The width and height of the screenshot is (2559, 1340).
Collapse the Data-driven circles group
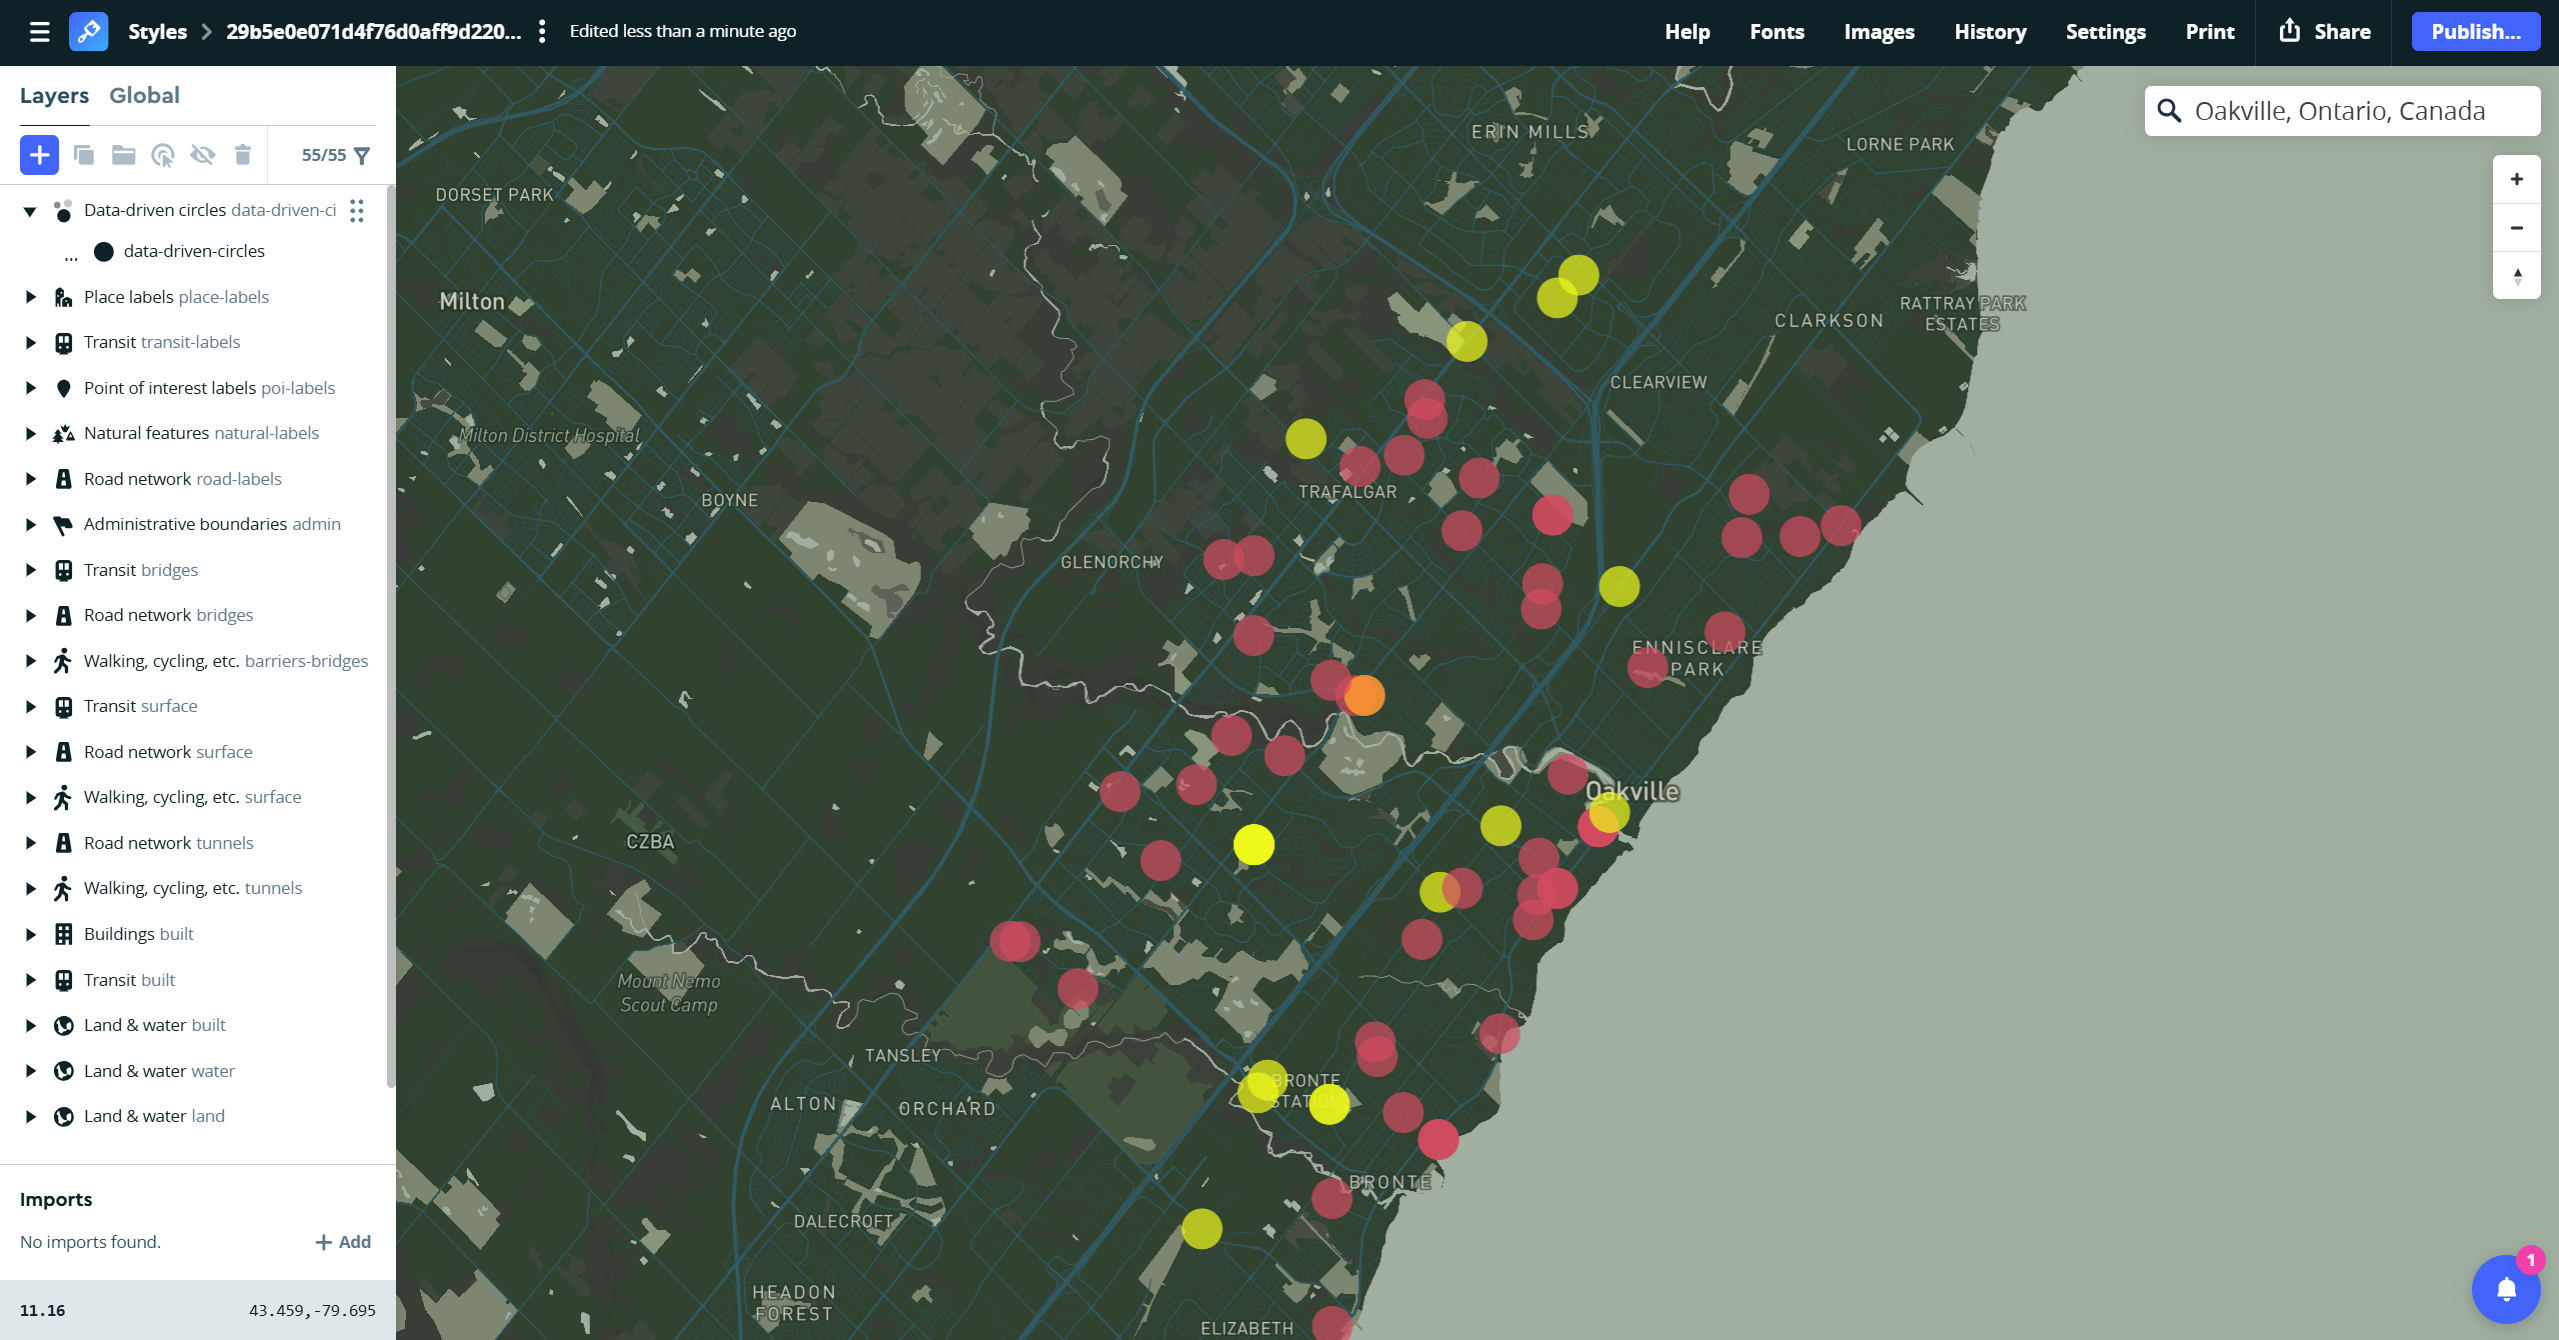point(29,211)
